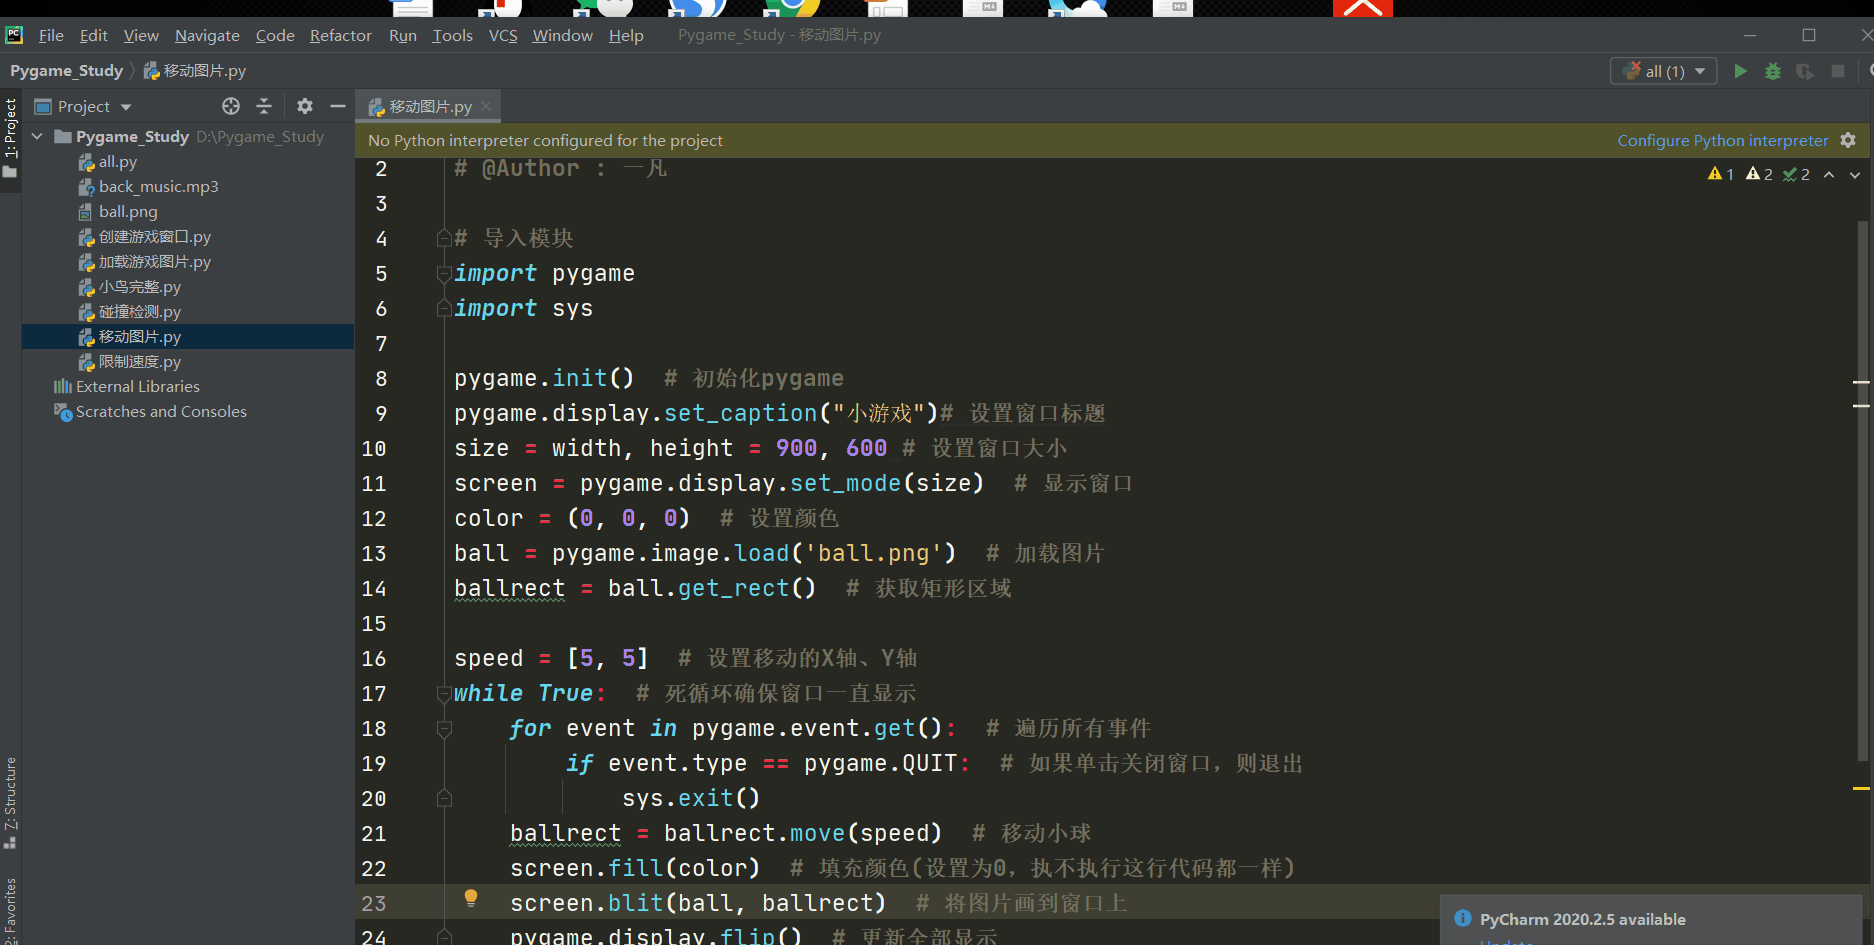This screenshot has width=1874, height=945.
Task: Open Project panel gear settings
Action: coord(305,106)
